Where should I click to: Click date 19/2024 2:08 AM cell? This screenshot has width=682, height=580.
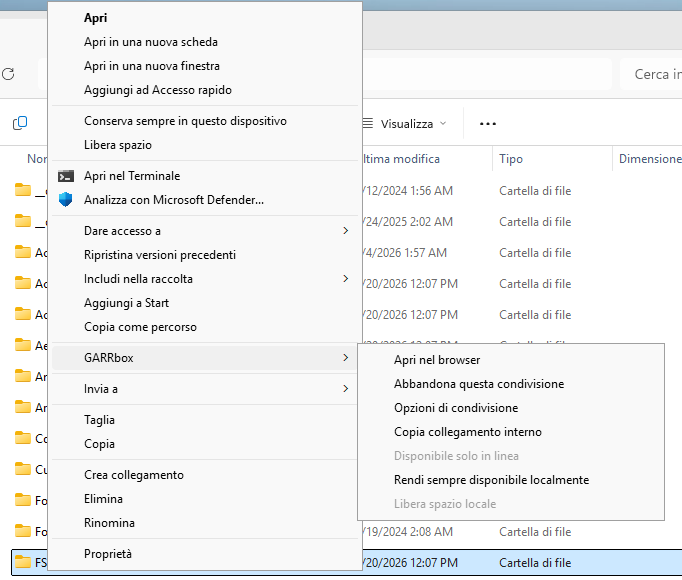(x=408, y=531)
